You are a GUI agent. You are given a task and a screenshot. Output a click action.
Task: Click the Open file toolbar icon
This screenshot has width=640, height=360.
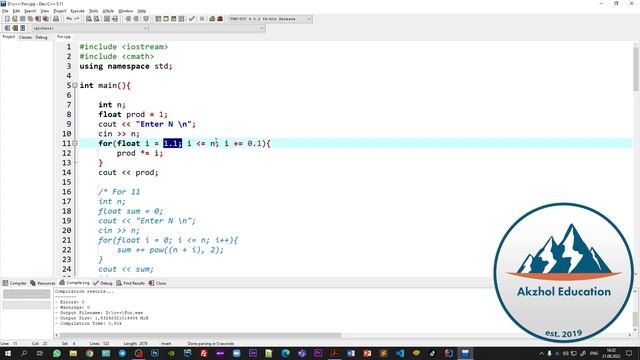click(15, 19)
